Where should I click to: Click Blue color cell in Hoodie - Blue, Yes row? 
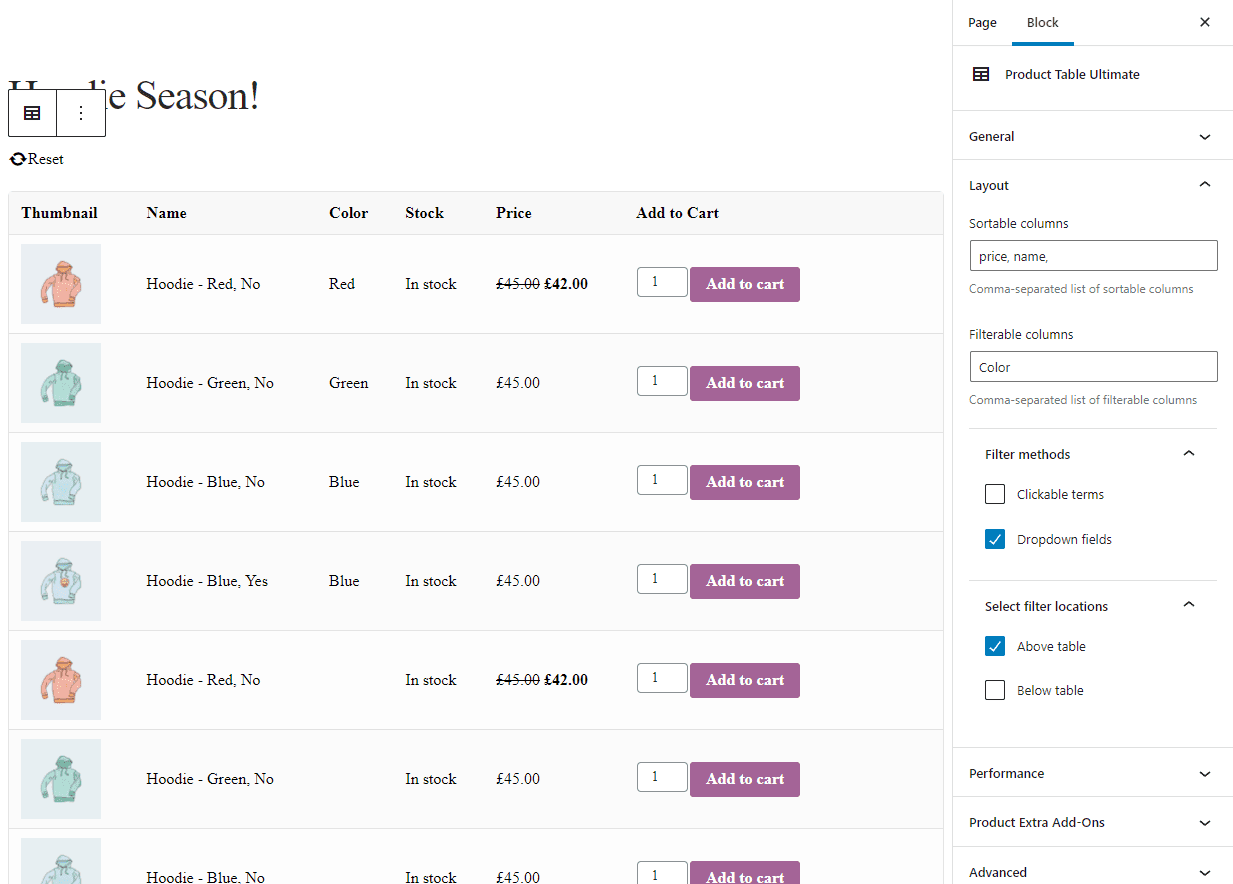click(x=344, y=581)
